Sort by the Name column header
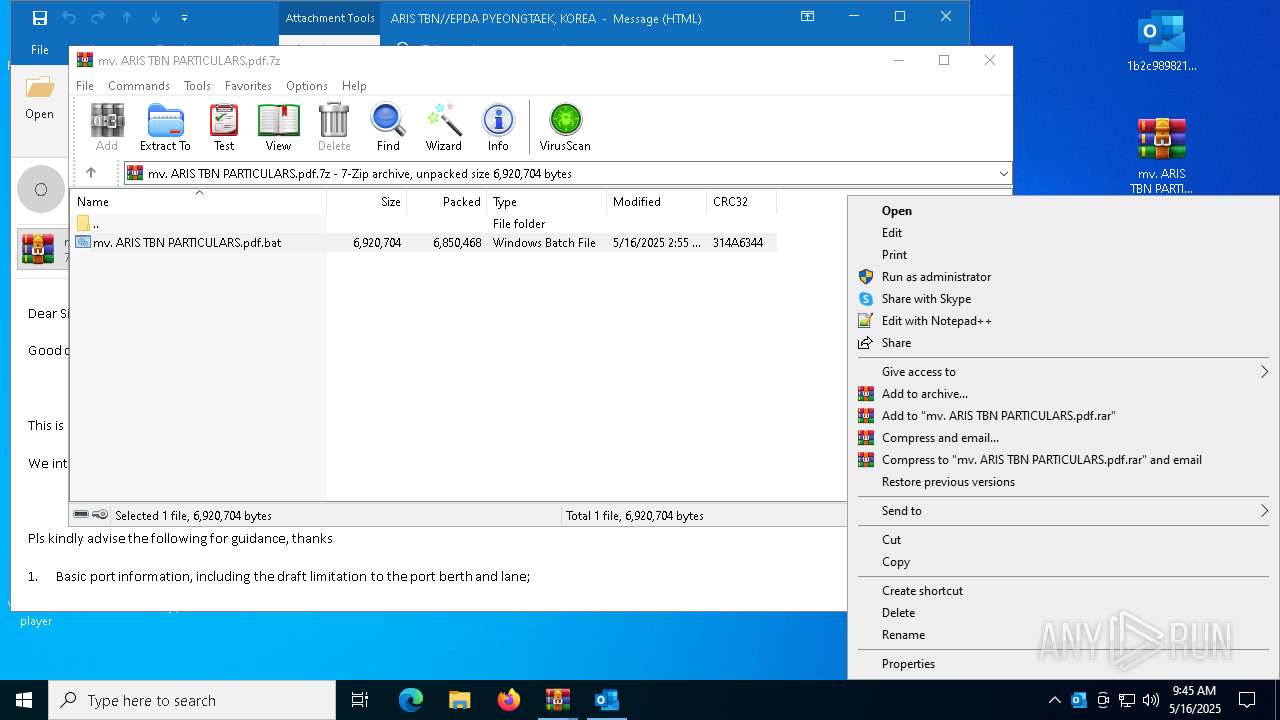The width and height of the screenshot is (1280, 720). click(200, 201)
